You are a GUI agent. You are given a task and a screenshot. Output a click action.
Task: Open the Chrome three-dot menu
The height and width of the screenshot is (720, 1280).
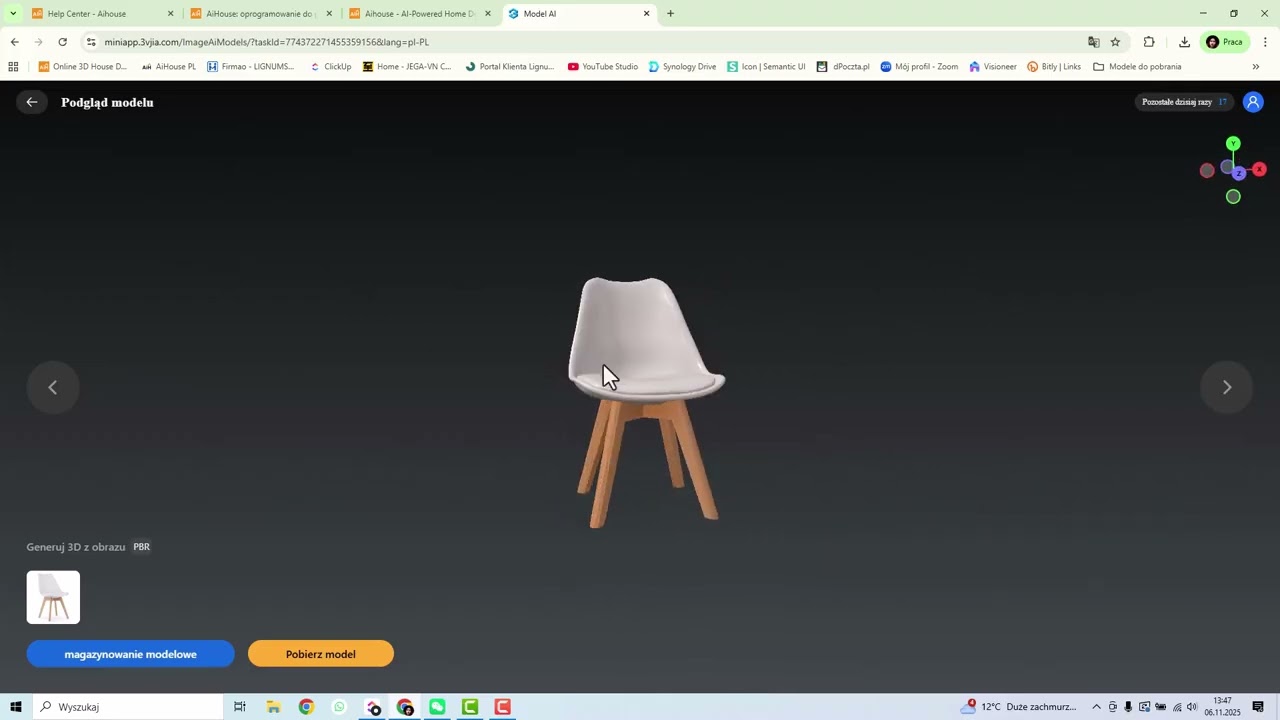coord(1265,42)
